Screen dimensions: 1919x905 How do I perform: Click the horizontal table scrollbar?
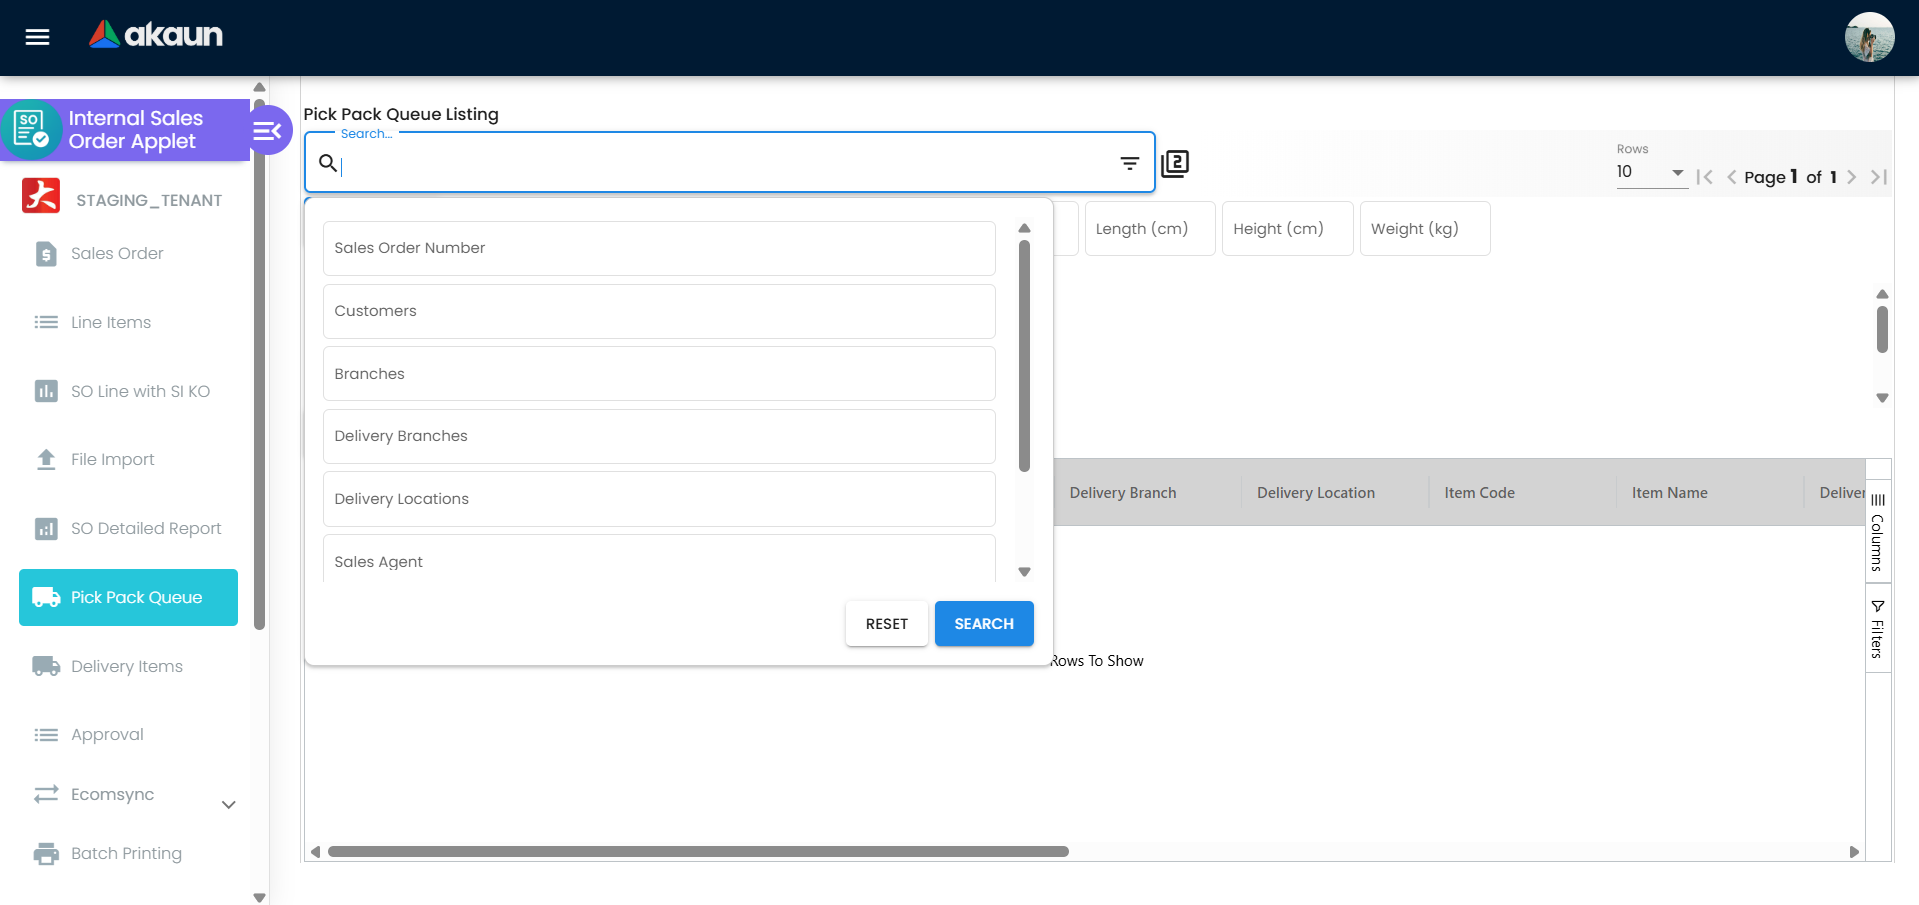click(698, 852)
